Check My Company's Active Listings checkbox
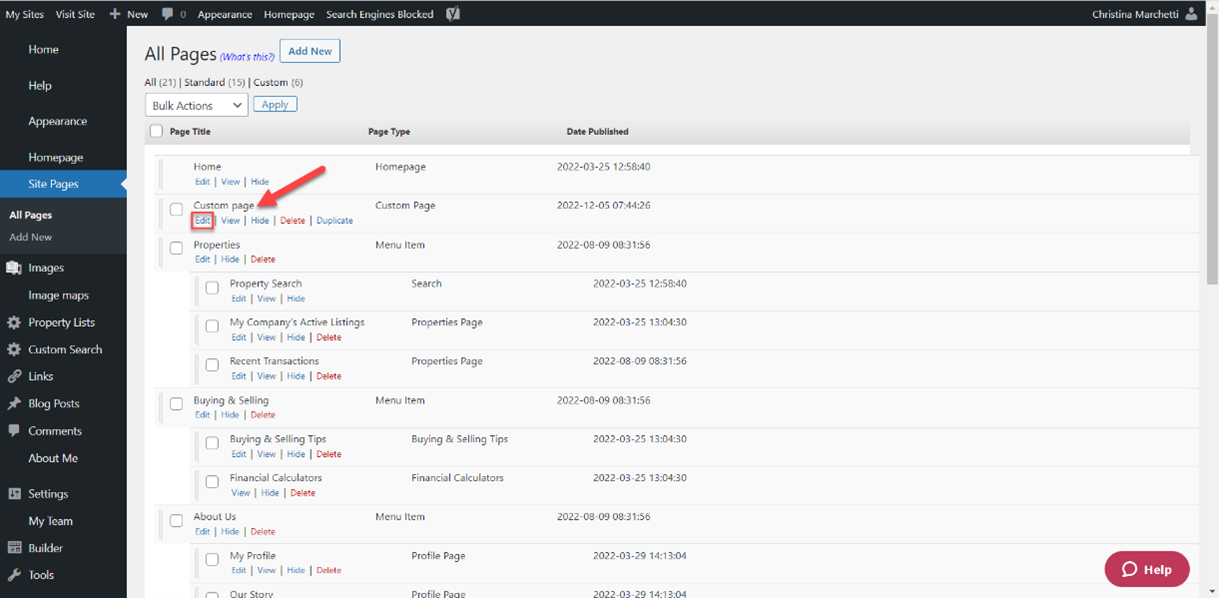Image resolution: width=1219 pixels, height=598 pixels. point(212,326)
